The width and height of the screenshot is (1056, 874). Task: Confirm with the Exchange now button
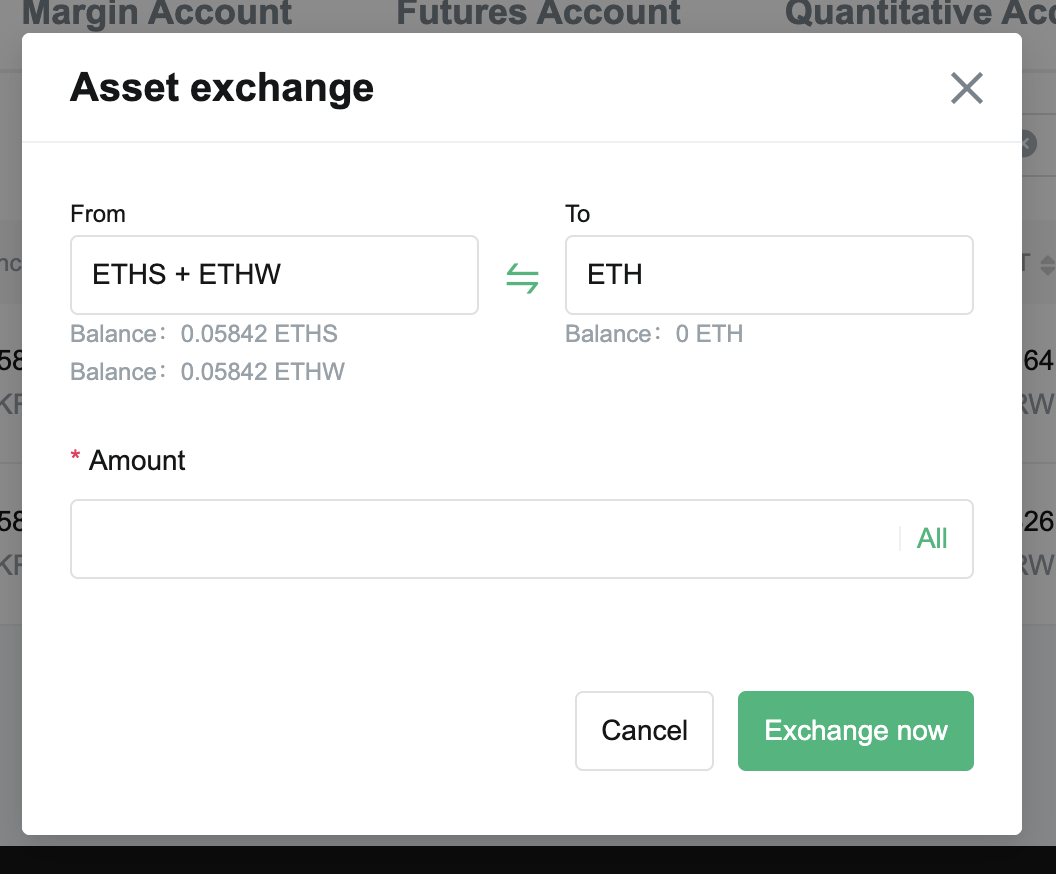[x=855, y=731]
